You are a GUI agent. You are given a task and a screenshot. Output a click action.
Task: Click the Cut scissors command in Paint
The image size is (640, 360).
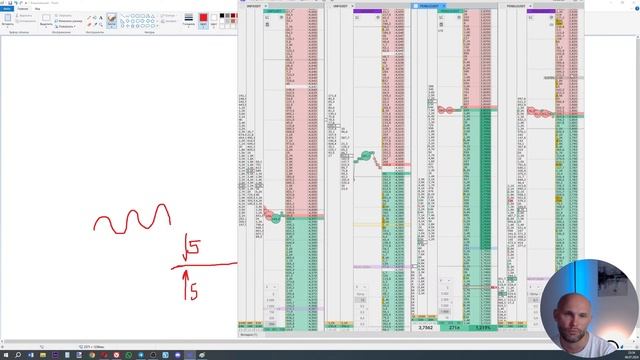[x=24, y=16]
